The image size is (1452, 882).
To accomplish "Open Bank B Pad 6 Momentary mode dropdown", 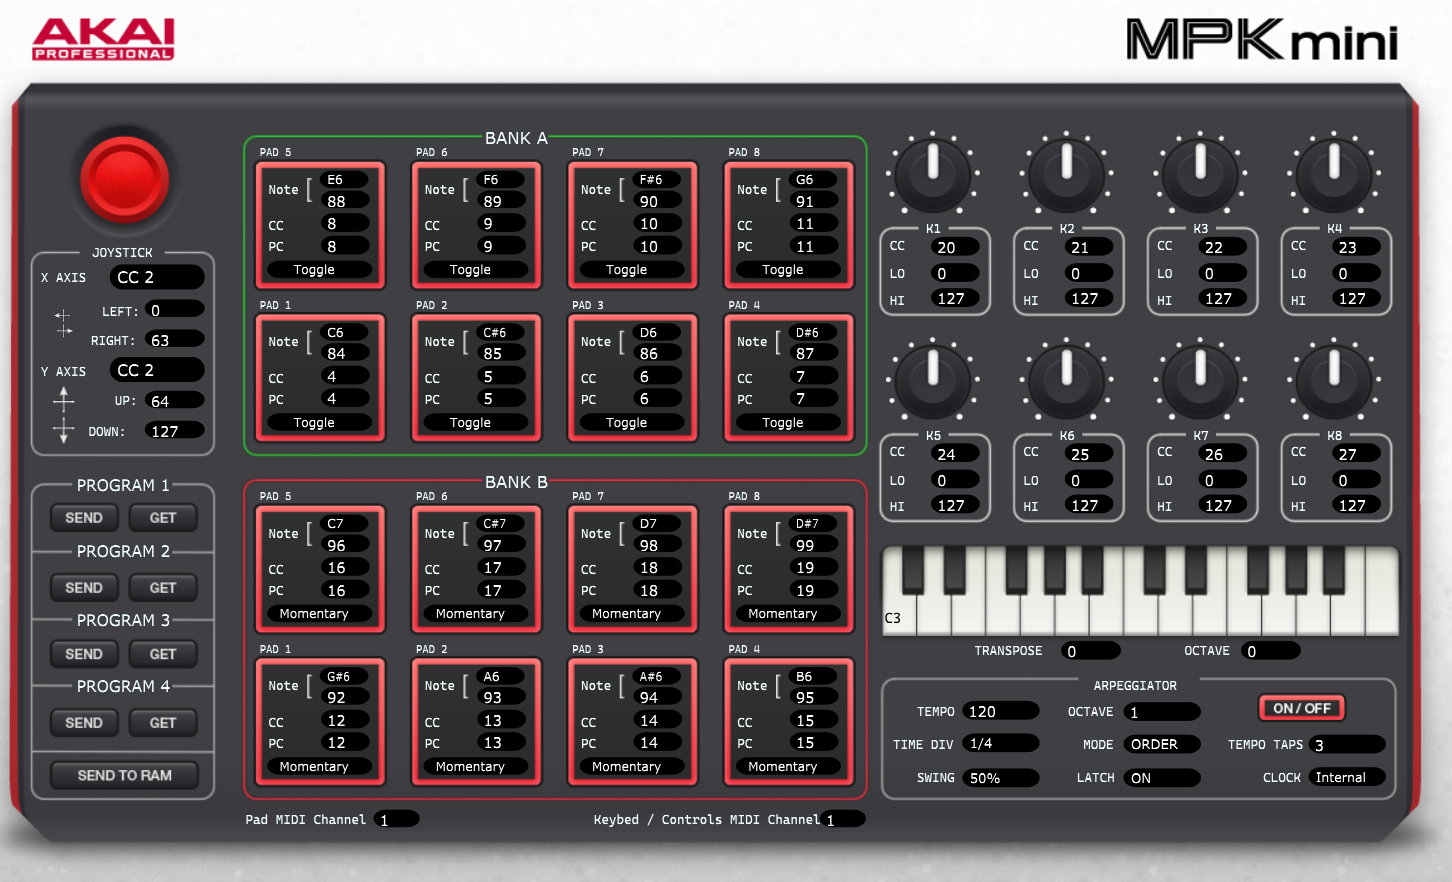I will point(475,614).
